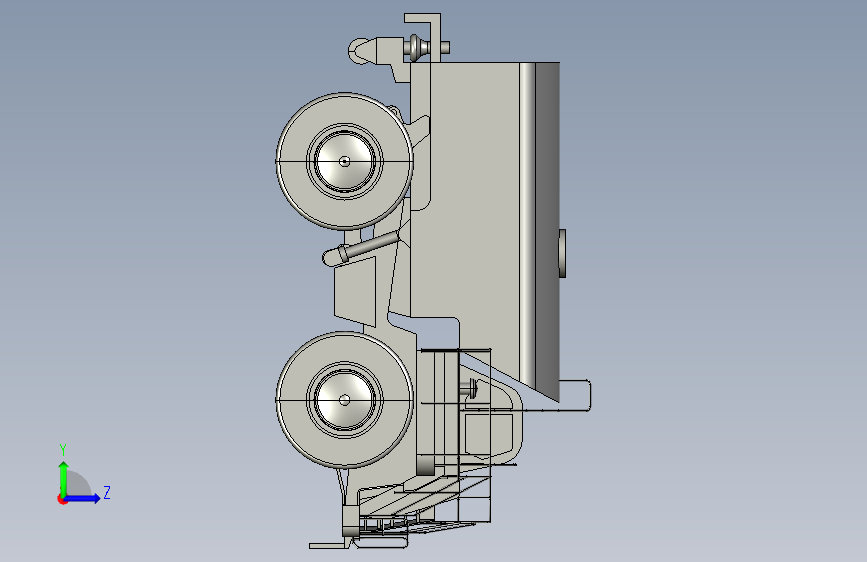This screenshot has width=867, height=562.
Task: Click the green Y axis of the triad
Action: point(64,478)
